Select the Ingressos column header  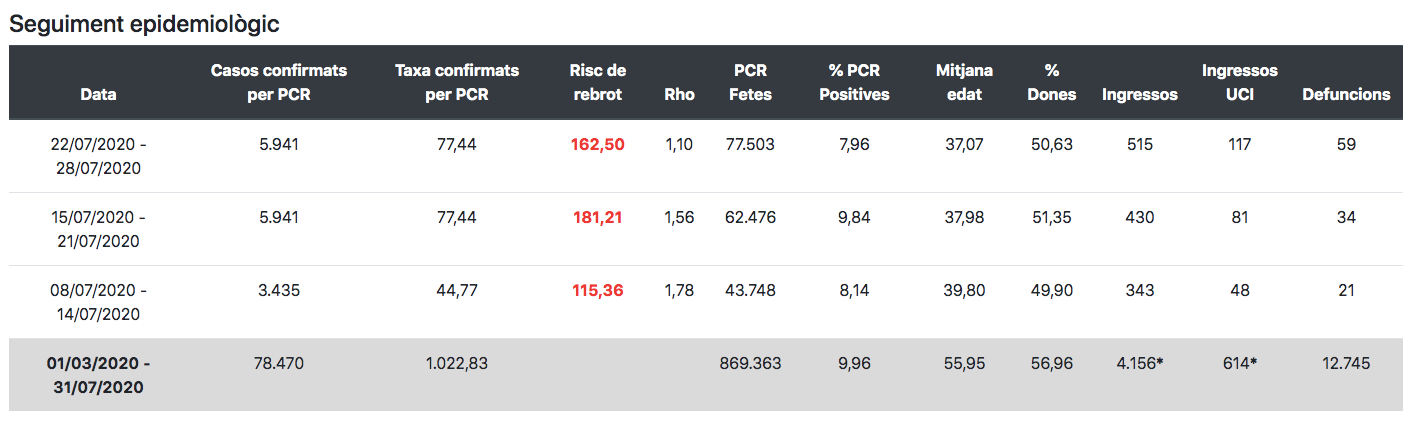pos(1139,95)
